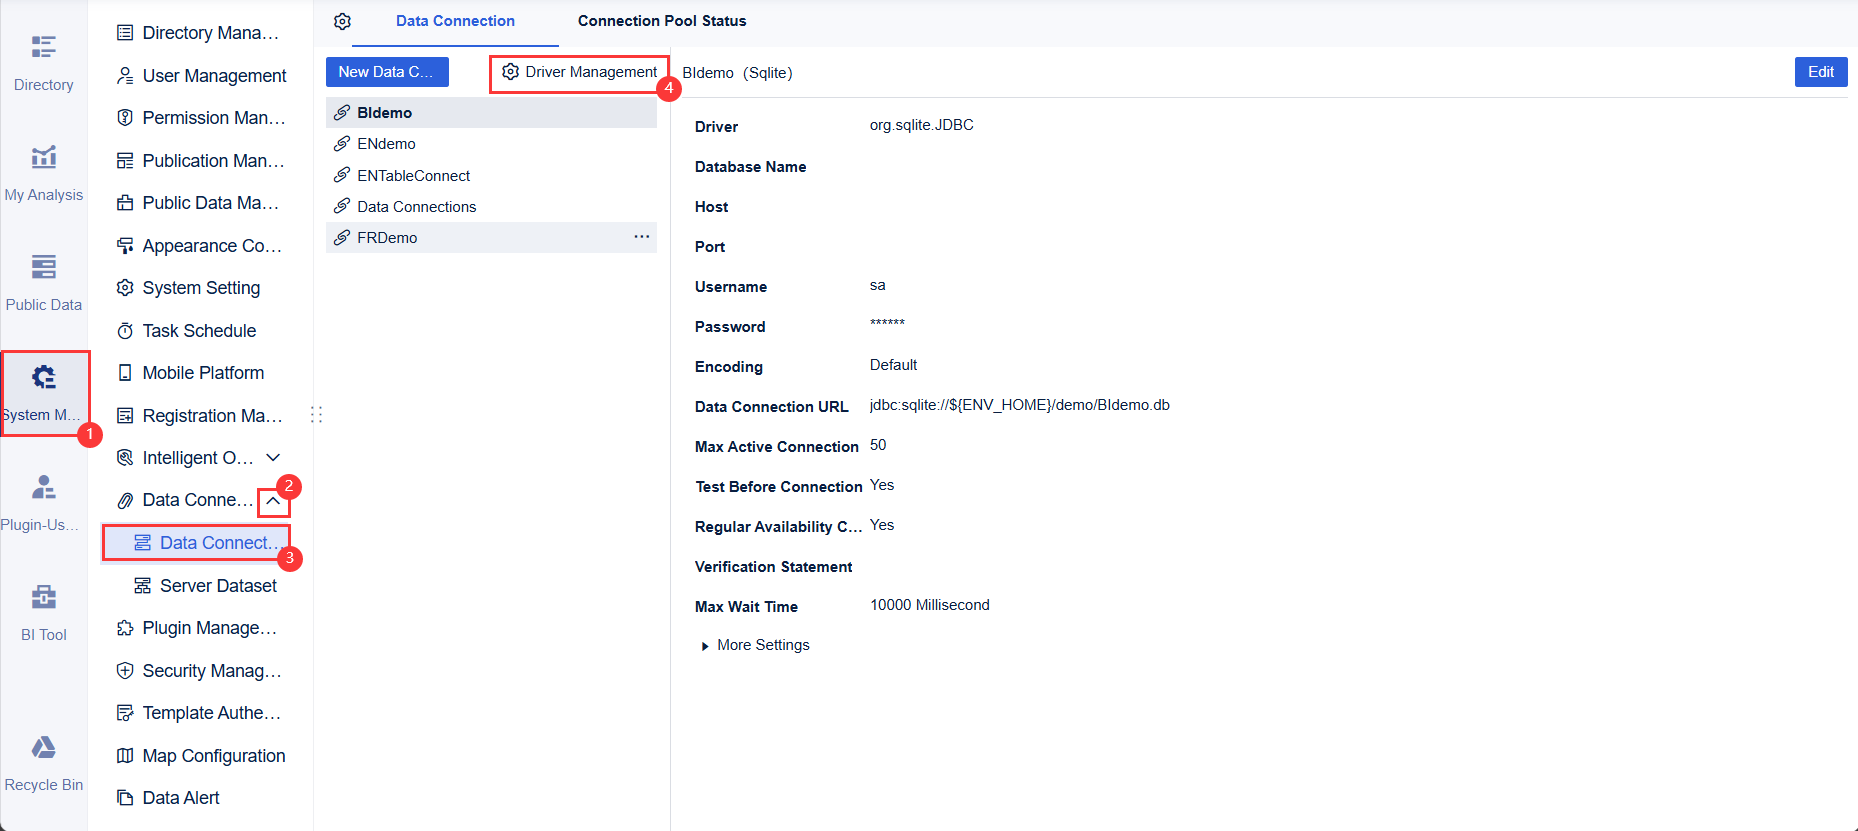Open the Template Authentication menu item

pos(201,713)
